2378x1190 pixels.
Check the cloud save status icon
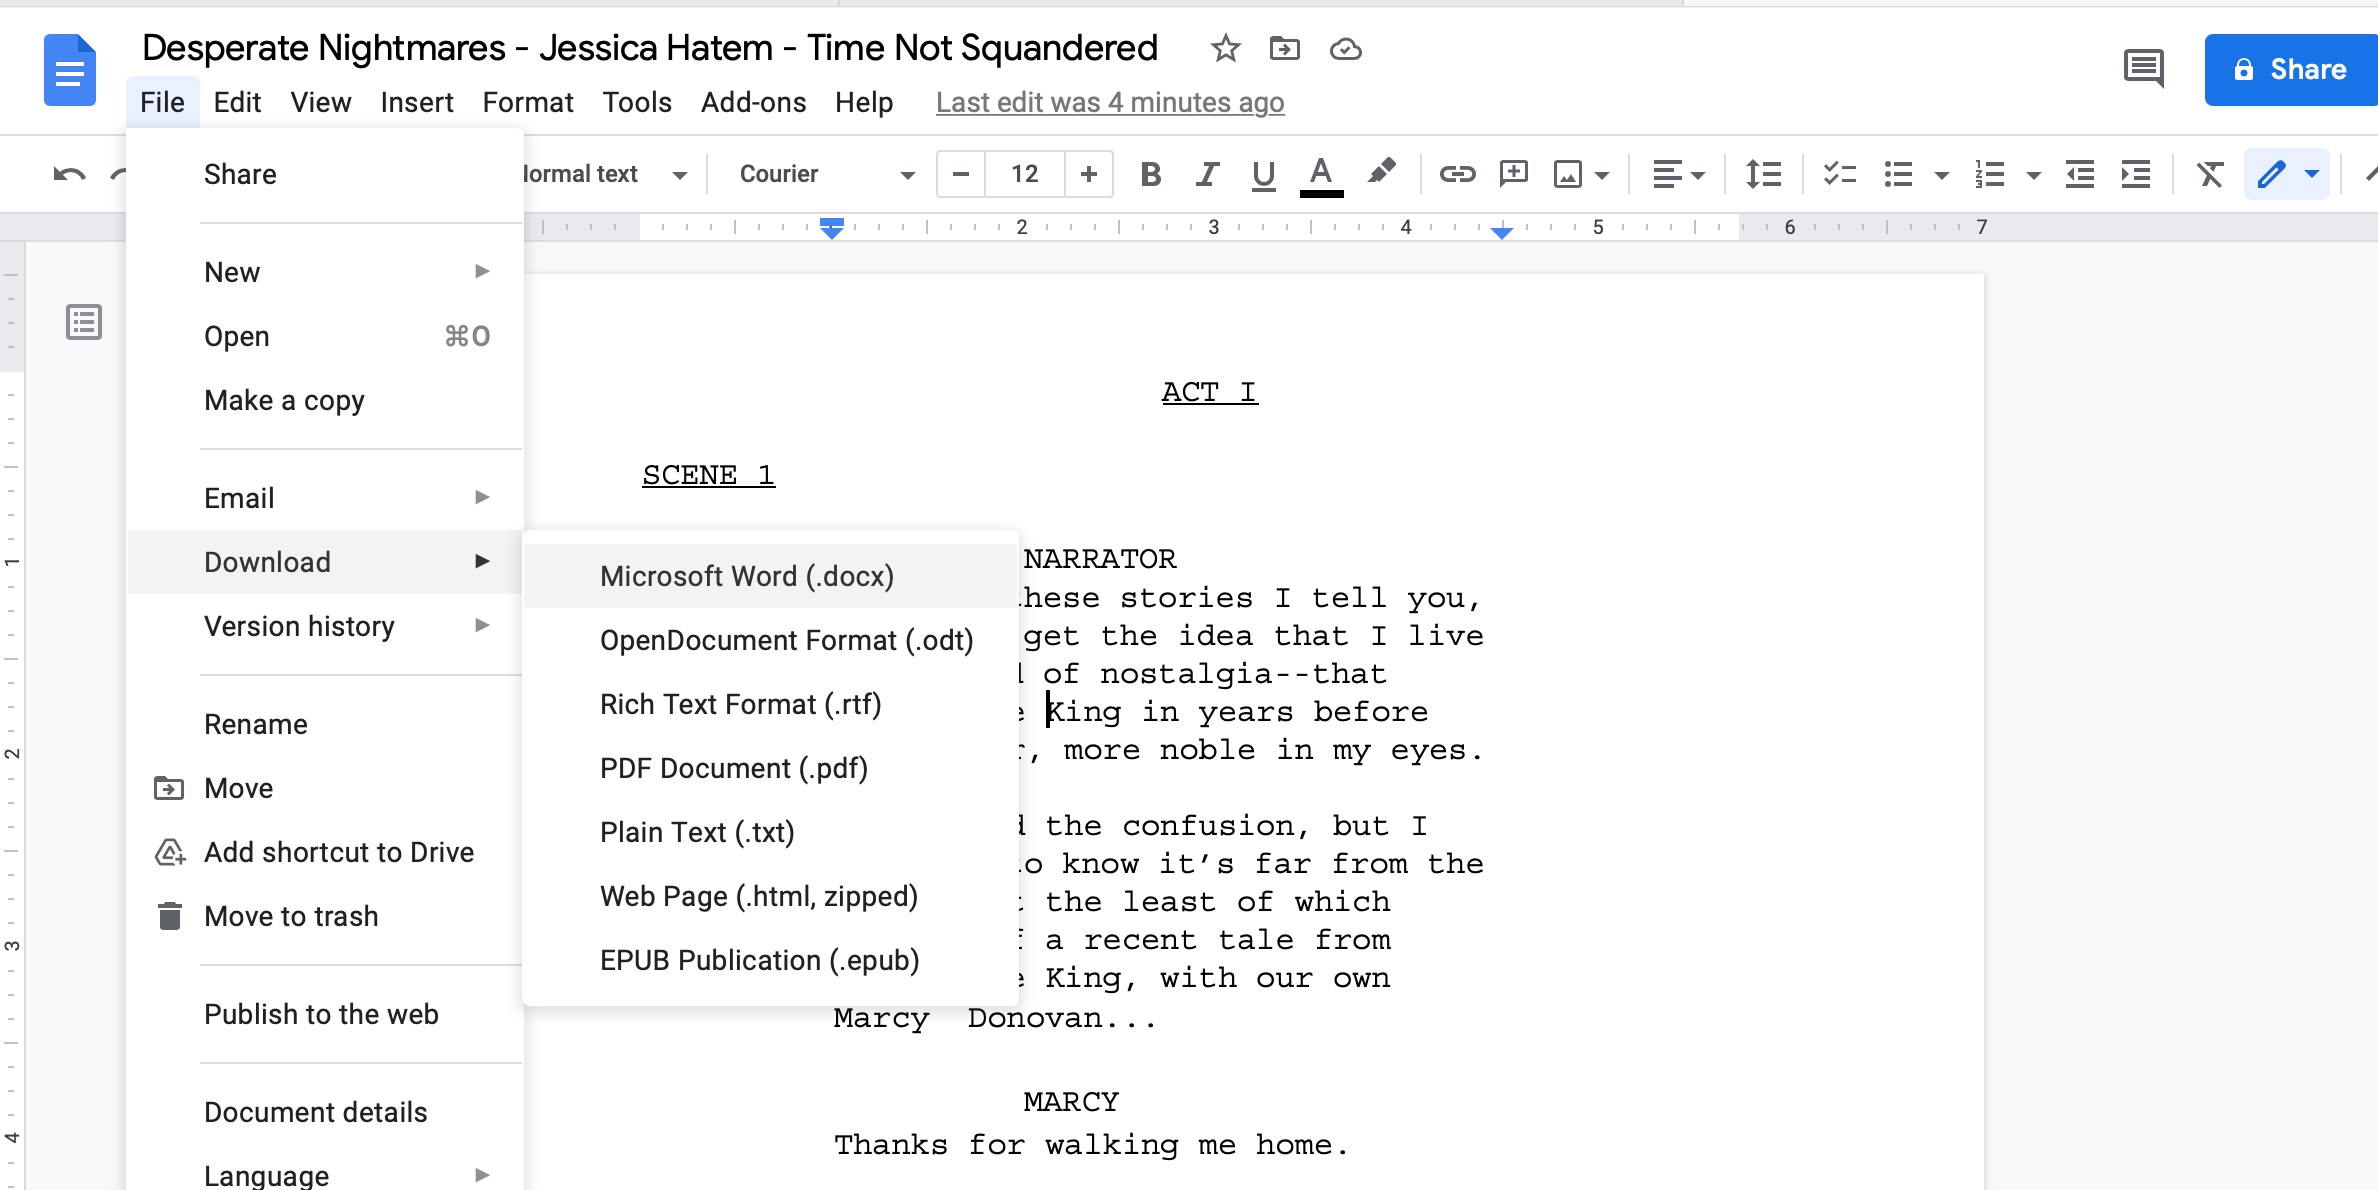pos(1346,48)
